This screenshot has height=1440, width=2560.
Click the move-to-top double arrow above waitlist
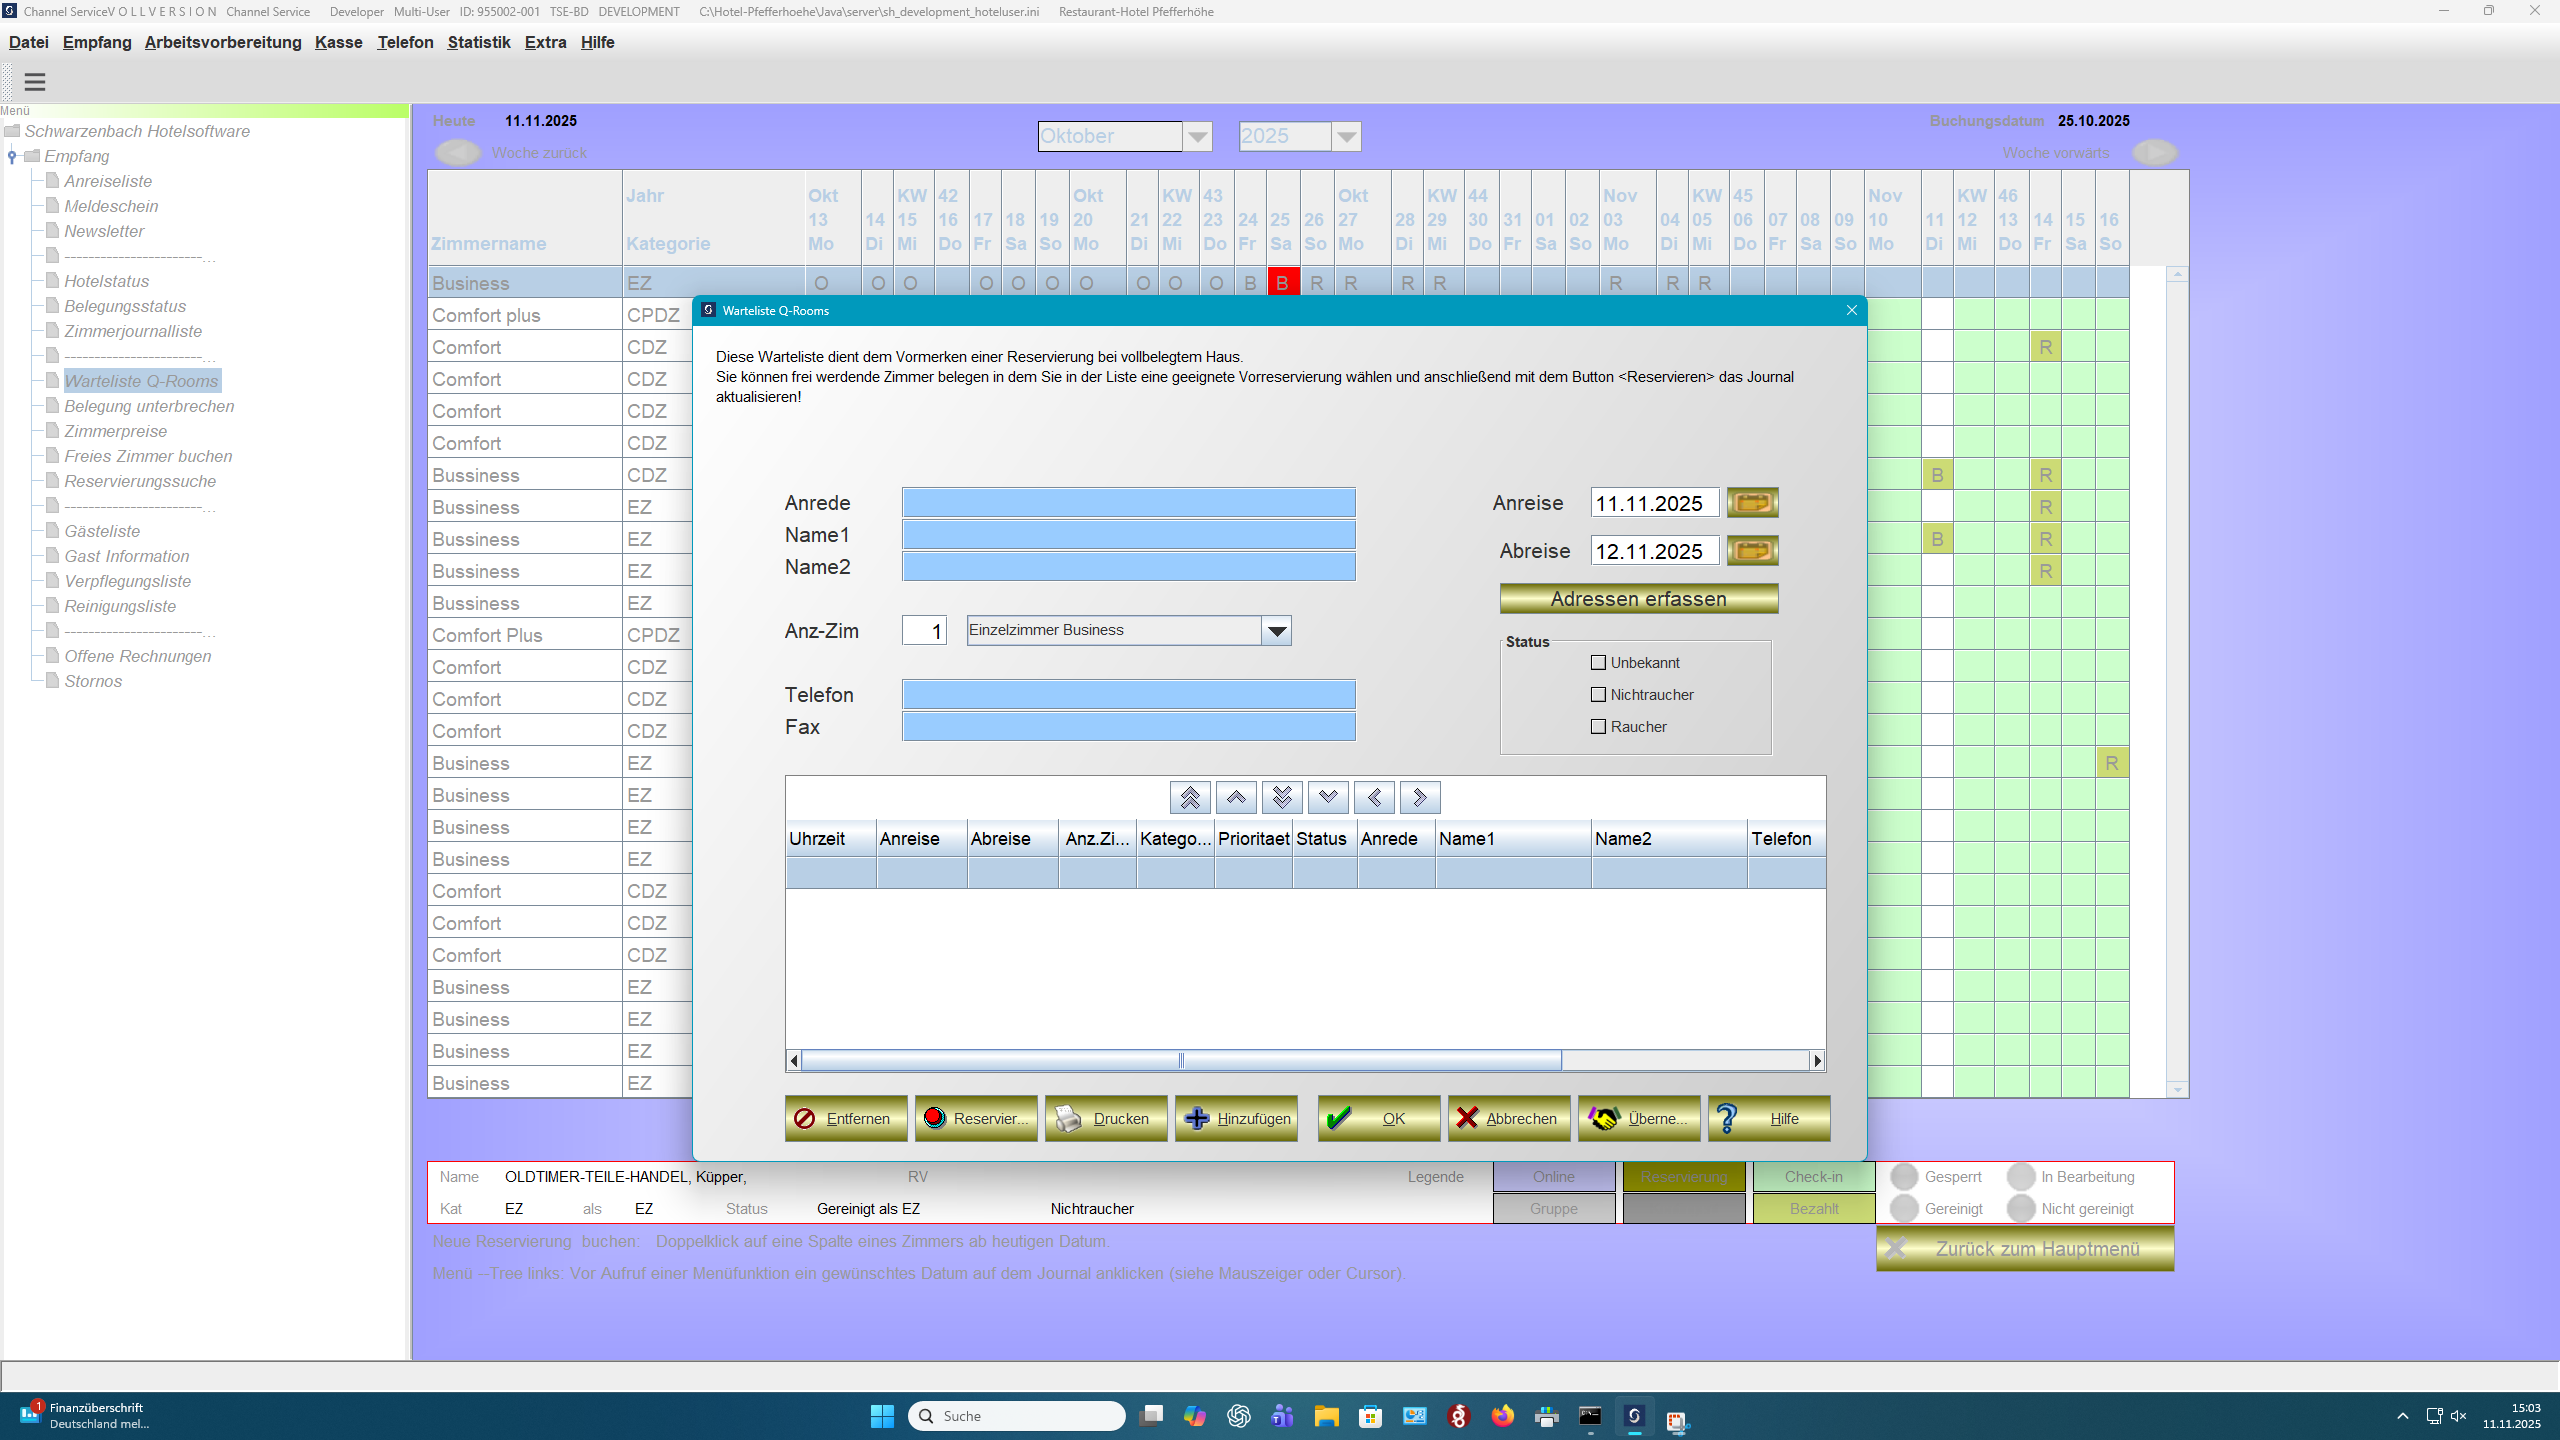[x=1189, y=797]
